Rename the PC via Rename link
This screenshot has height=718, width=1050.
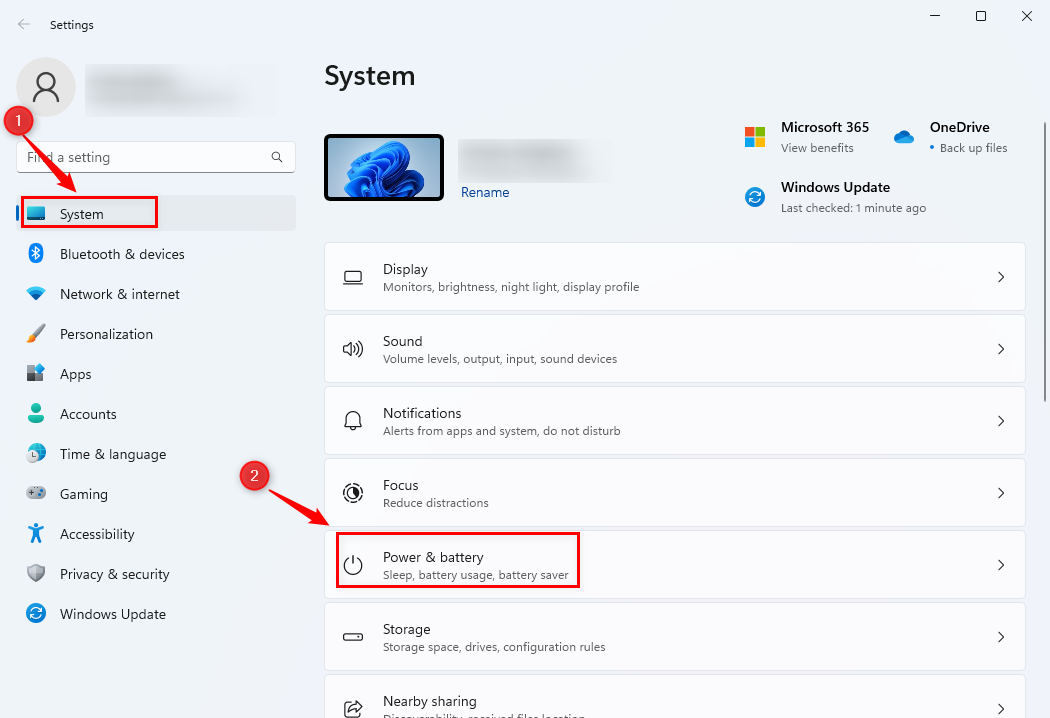pos(485,192)
